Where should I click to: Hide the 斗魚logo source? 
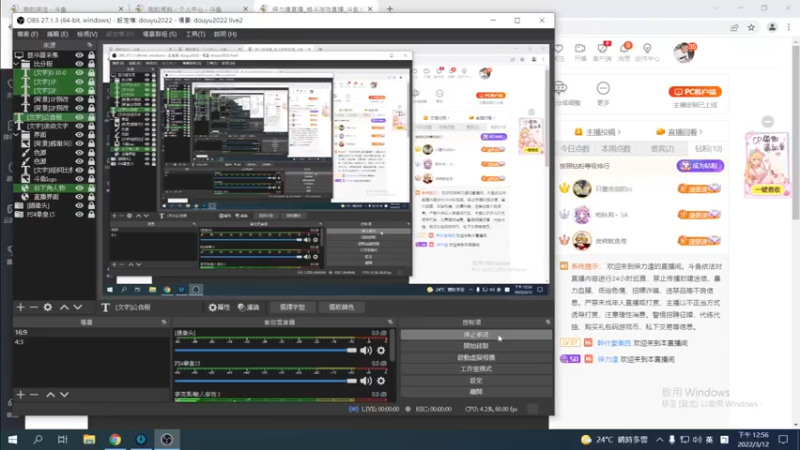[79, 179]
